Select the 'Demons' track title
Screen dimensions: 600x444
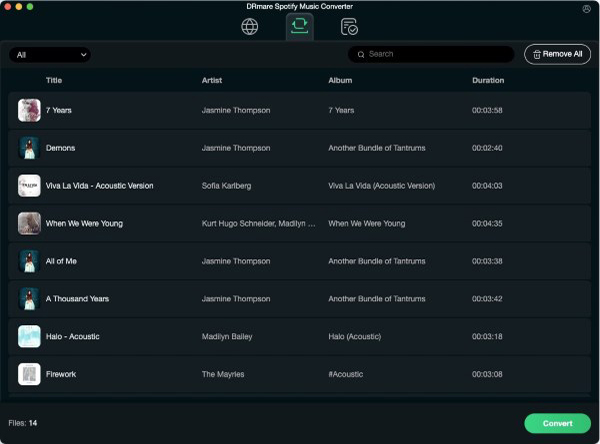coord(60,148)
